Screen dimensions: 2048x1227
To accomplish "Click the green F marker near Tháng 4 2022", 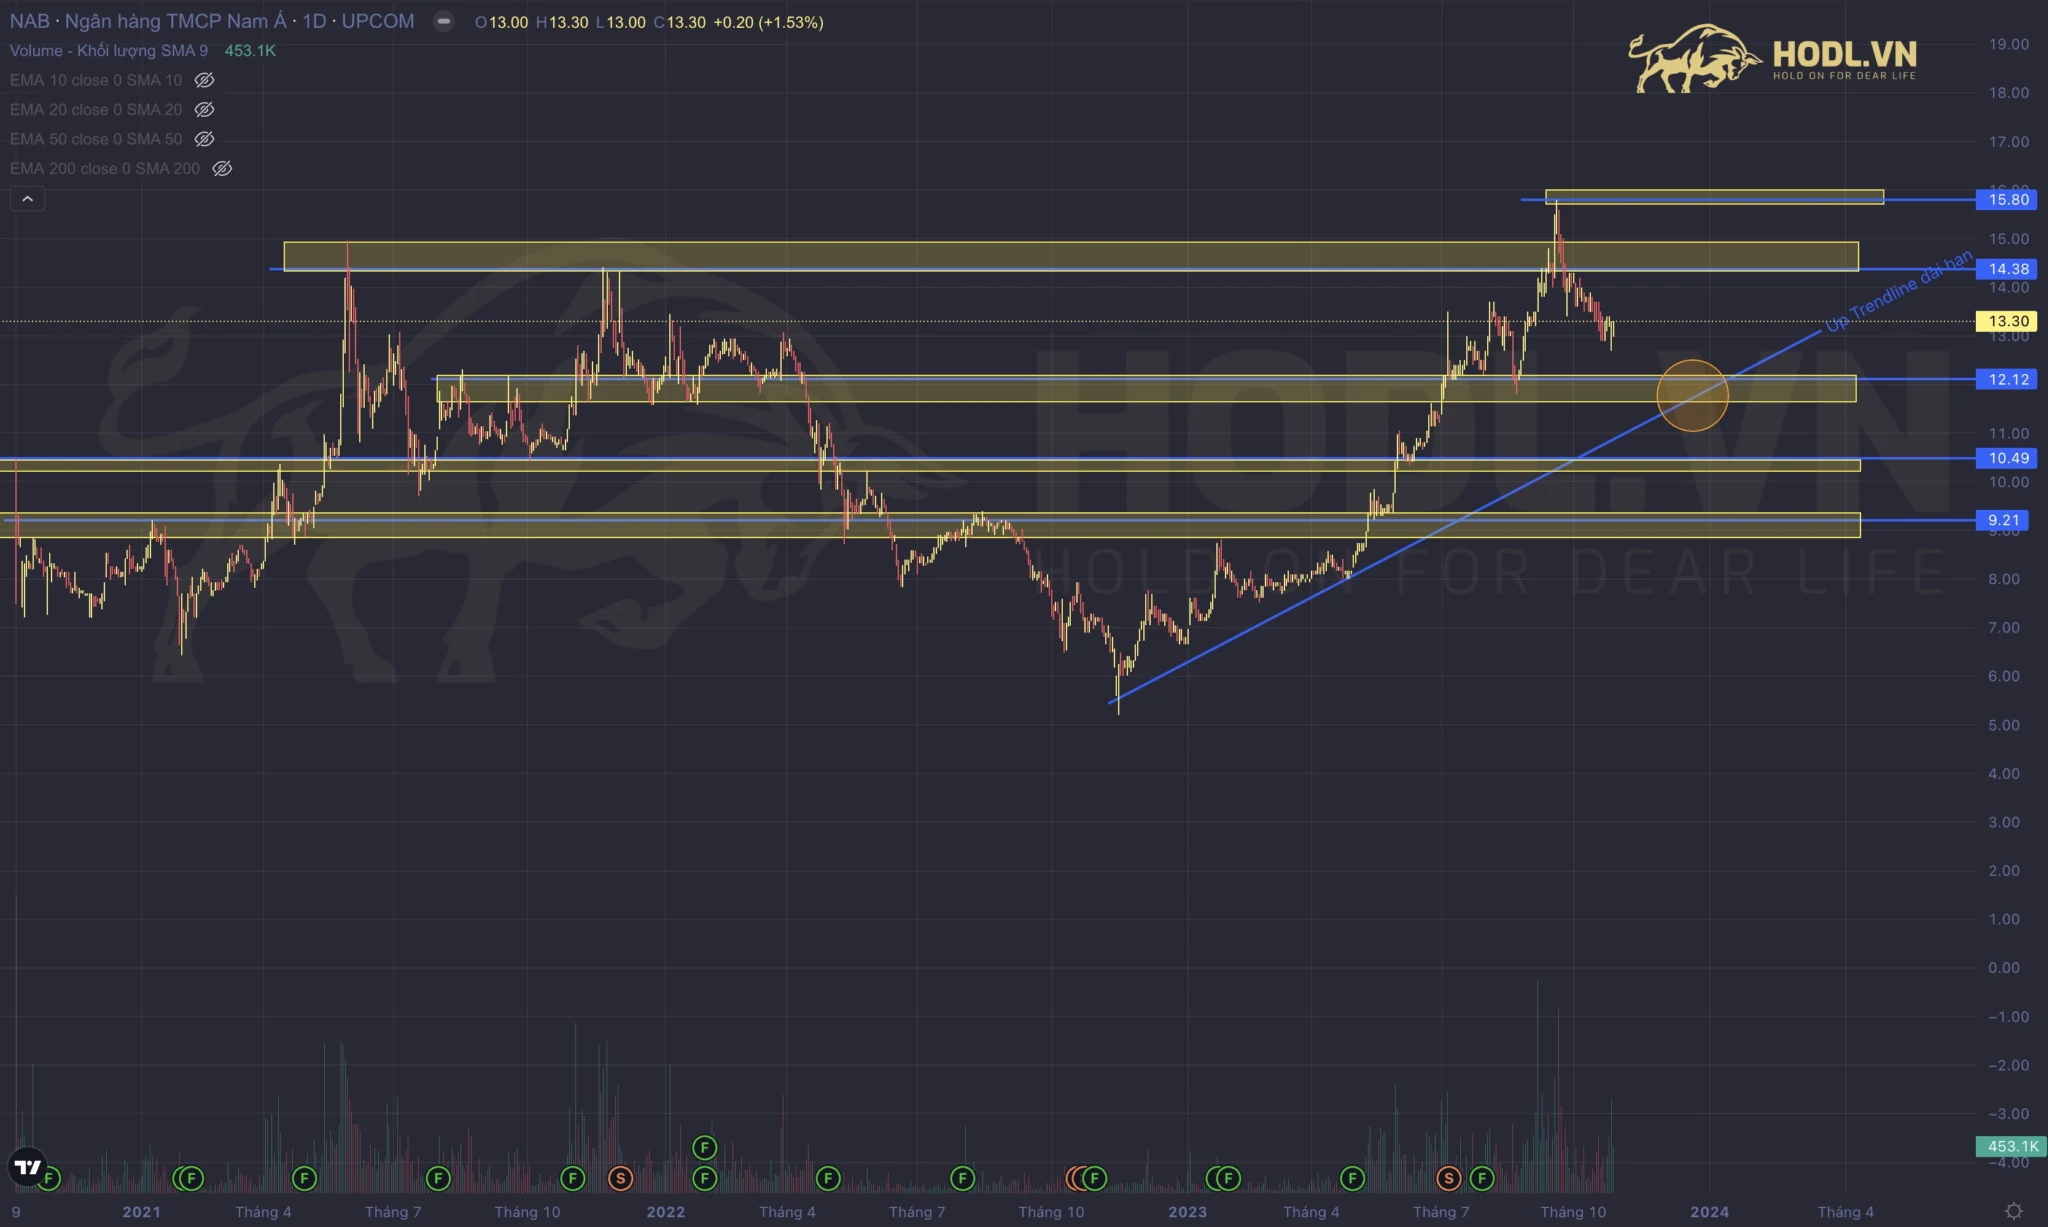I will tap(828, 1179).
